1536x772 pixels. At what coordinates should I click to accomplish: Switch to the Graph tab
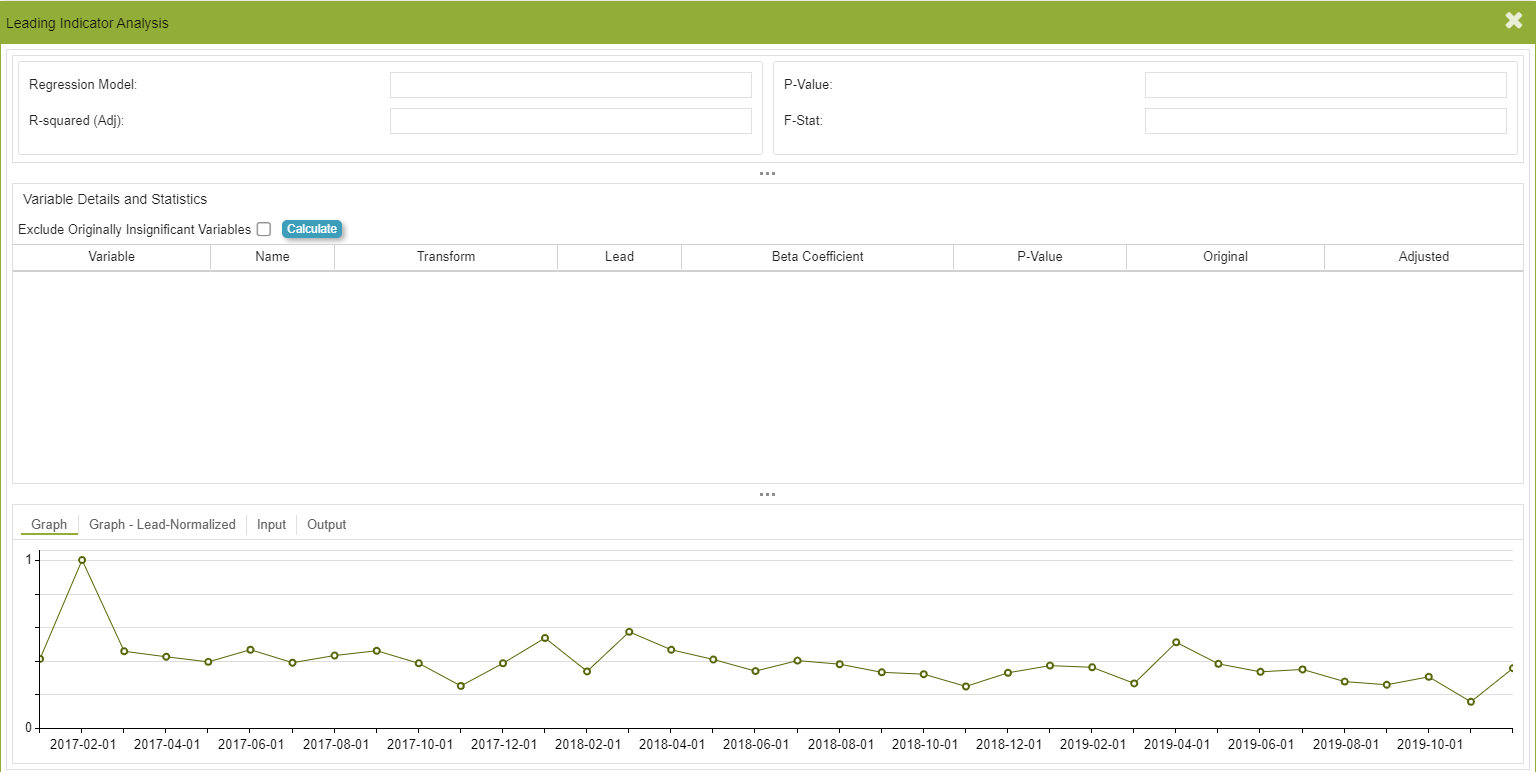coord(49,525)
